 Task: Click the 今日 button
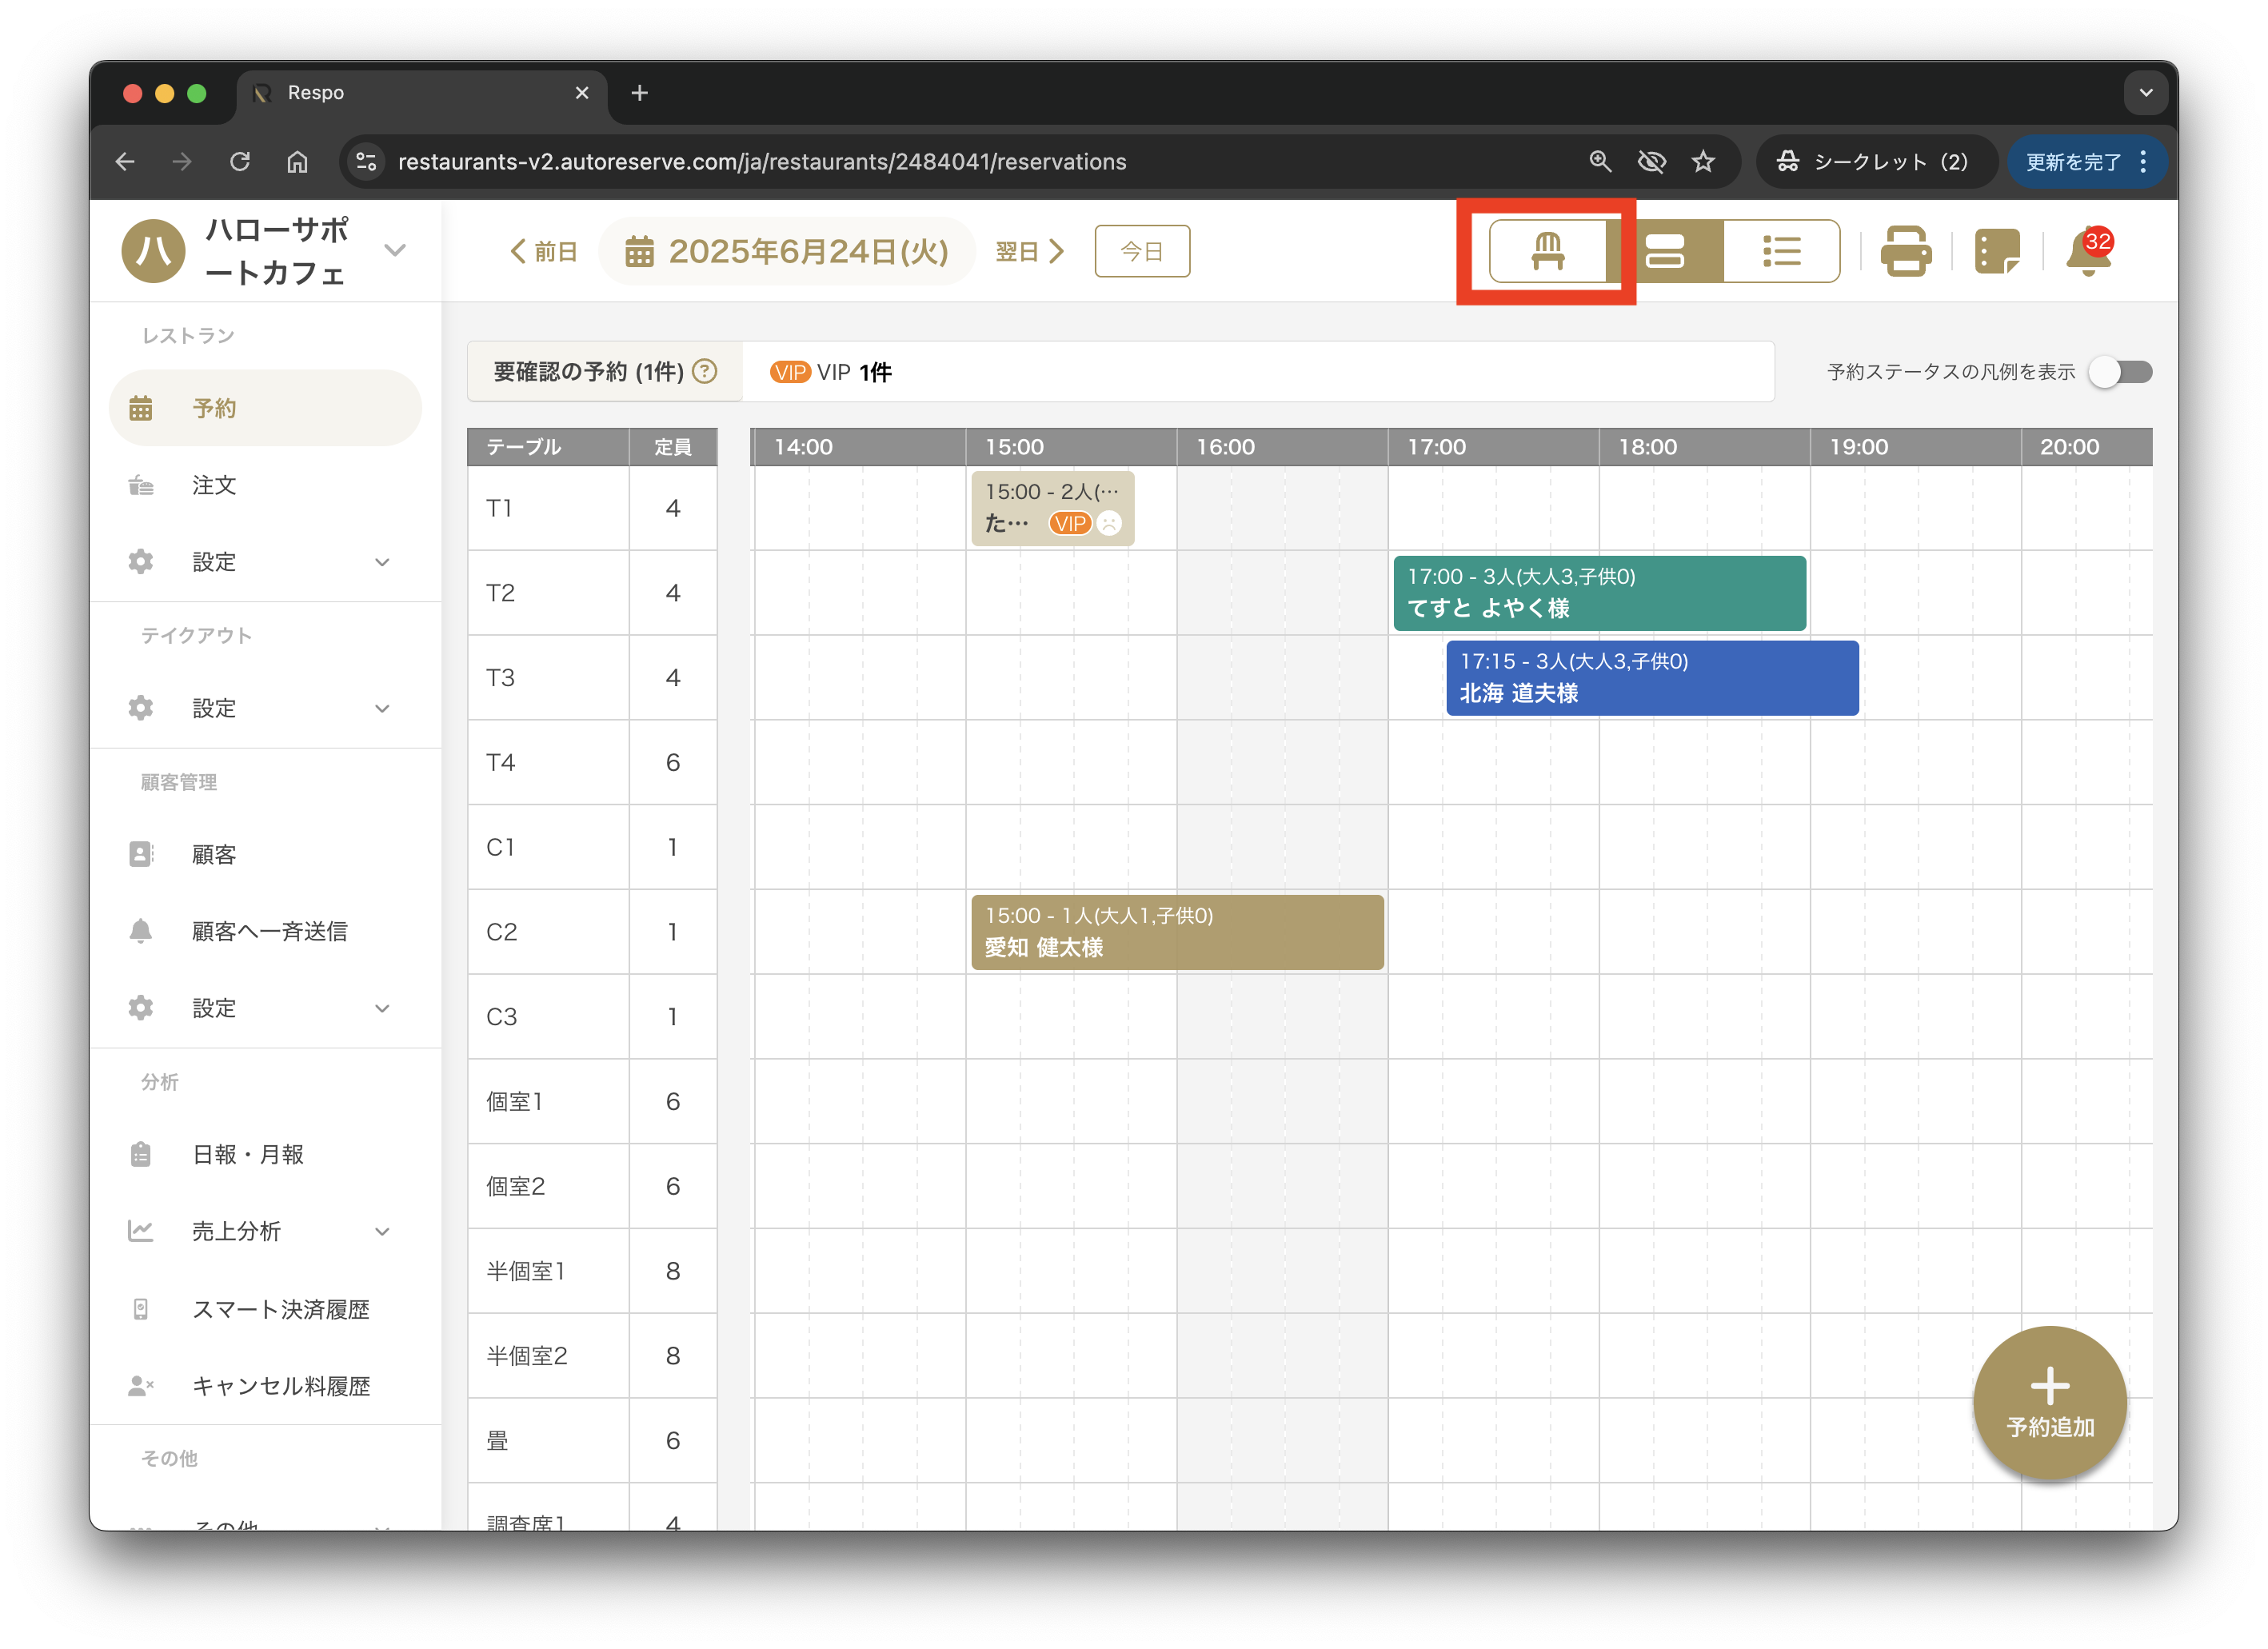(1141, 251)
